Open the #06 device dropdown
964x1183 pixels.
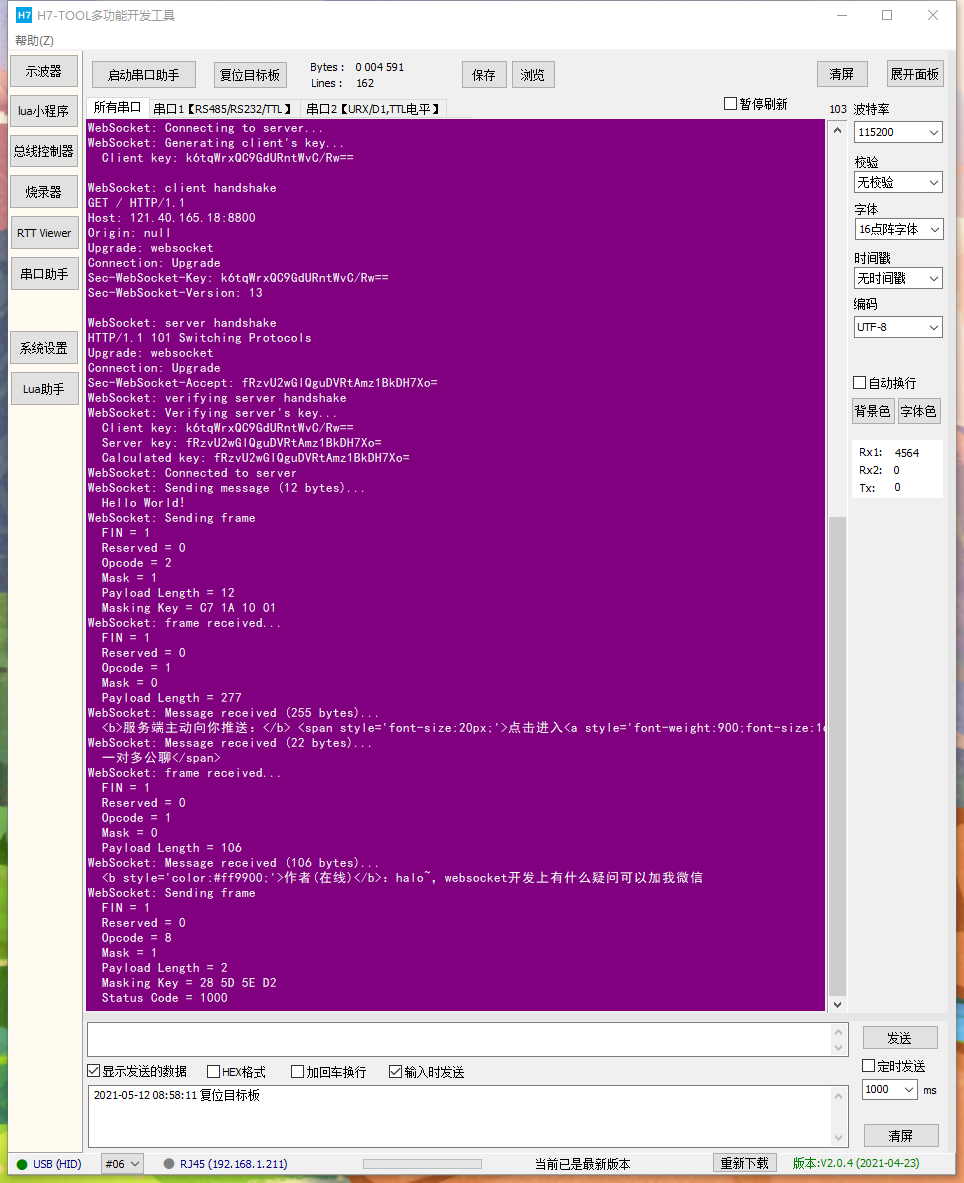coord(122,1164)
